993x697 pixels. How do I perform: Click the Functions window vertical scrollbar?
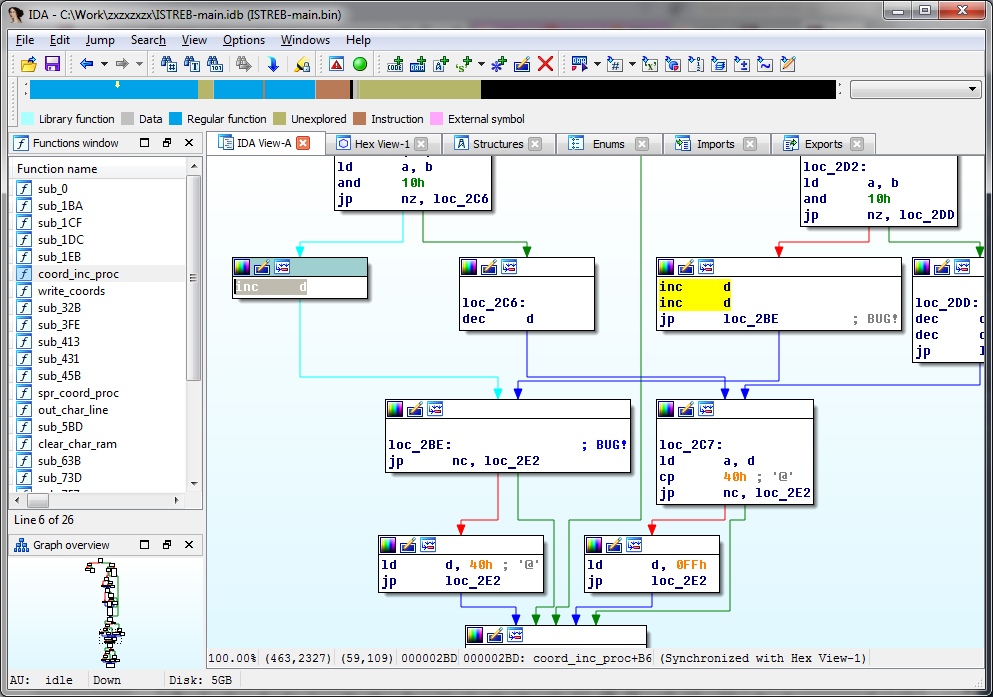194,280
